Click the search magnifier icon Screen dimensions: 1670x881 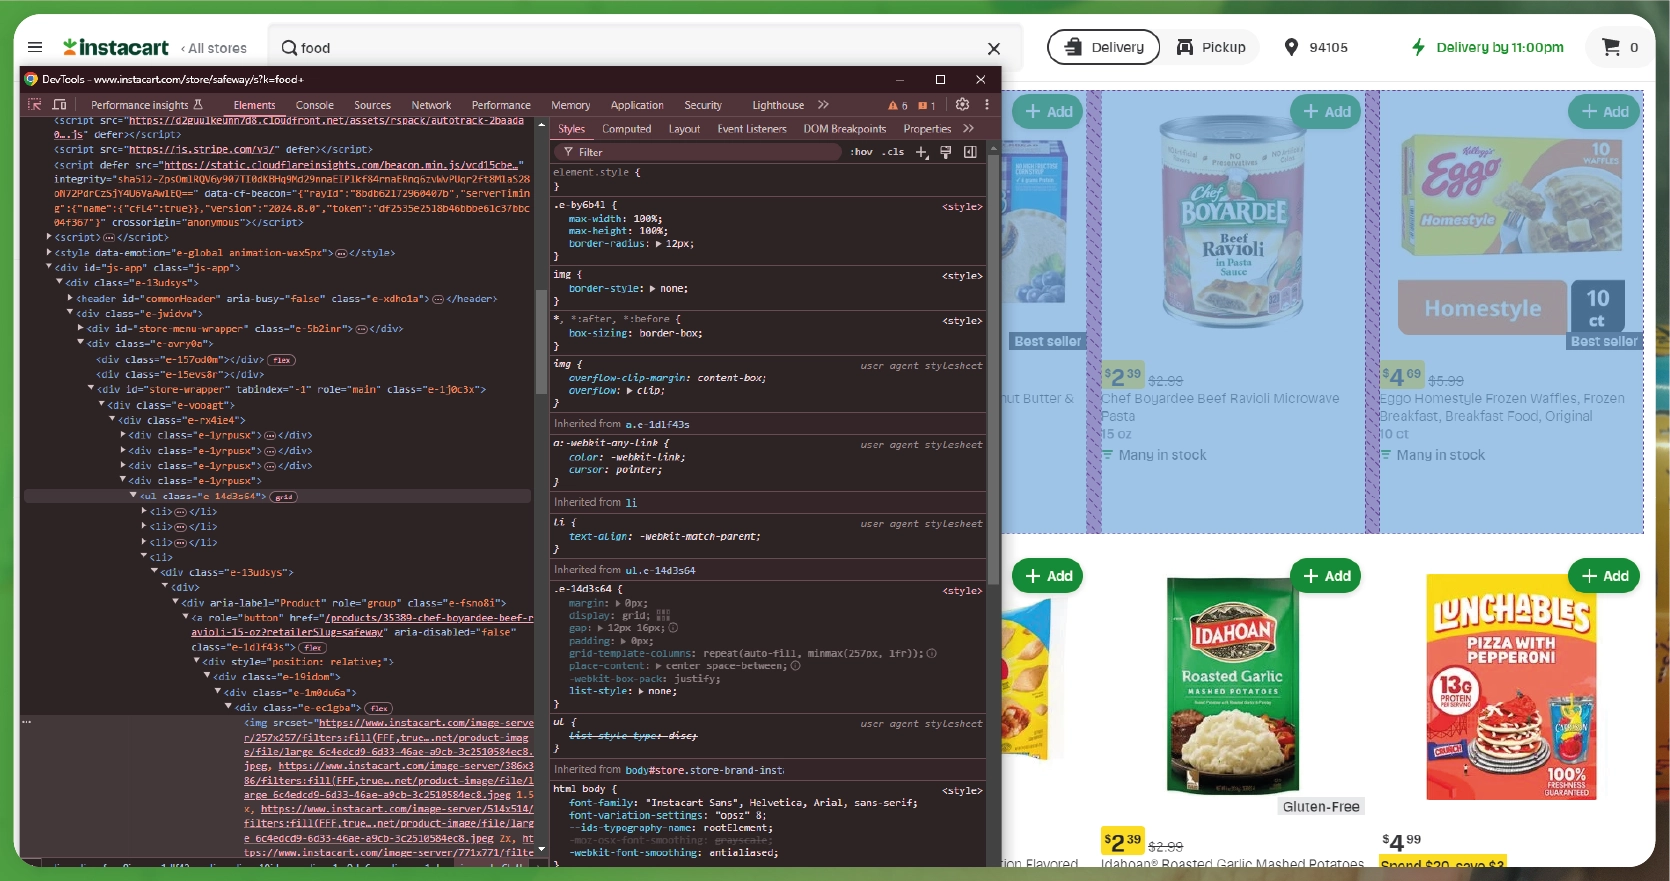point(289,47)
